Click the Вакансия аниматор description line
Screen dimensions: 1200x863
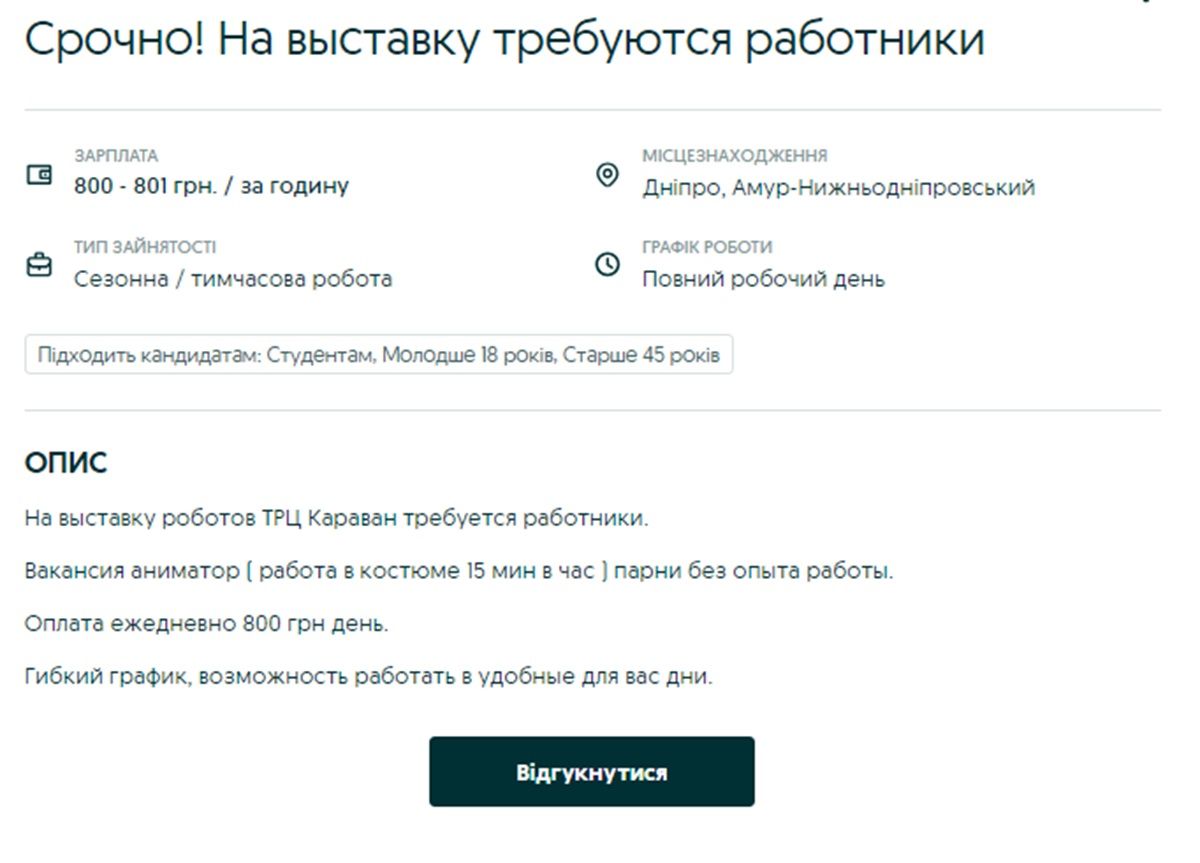pos(458,572)
